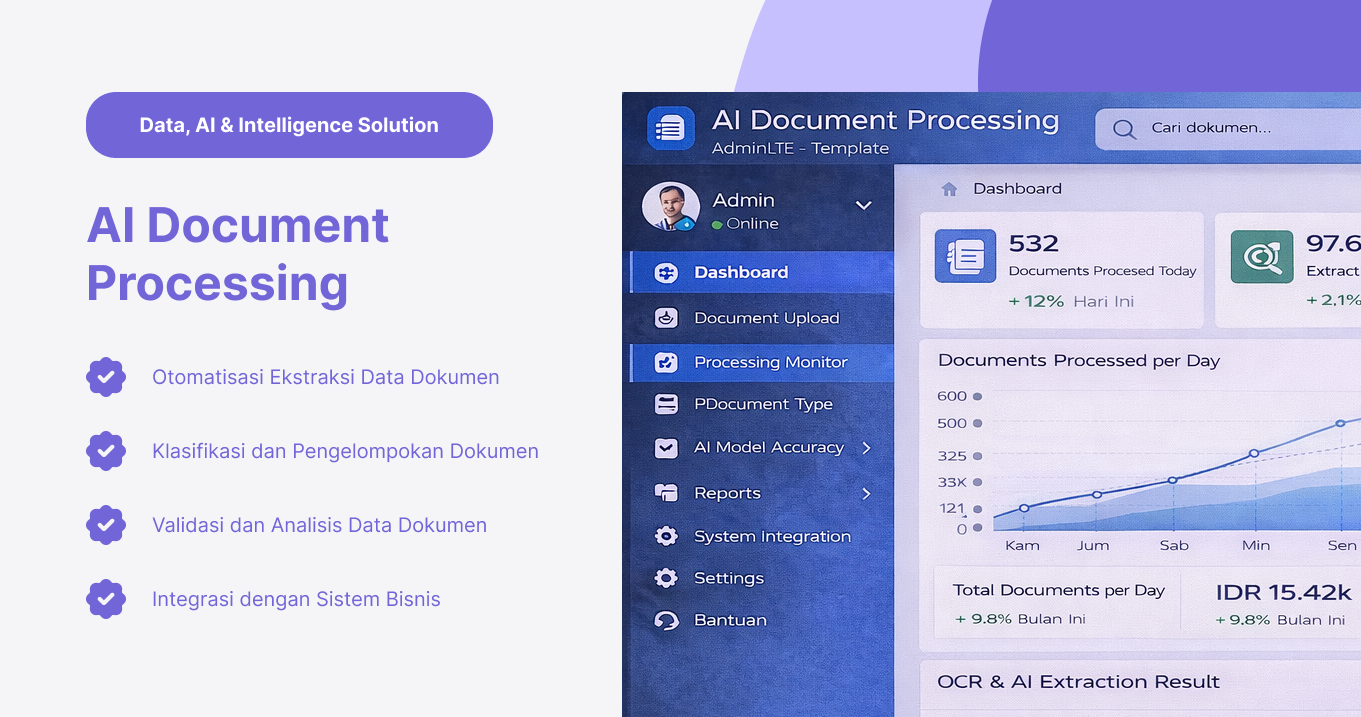
Task: Click the magnifier icon in the search bar
Action: pos(1124,129)
